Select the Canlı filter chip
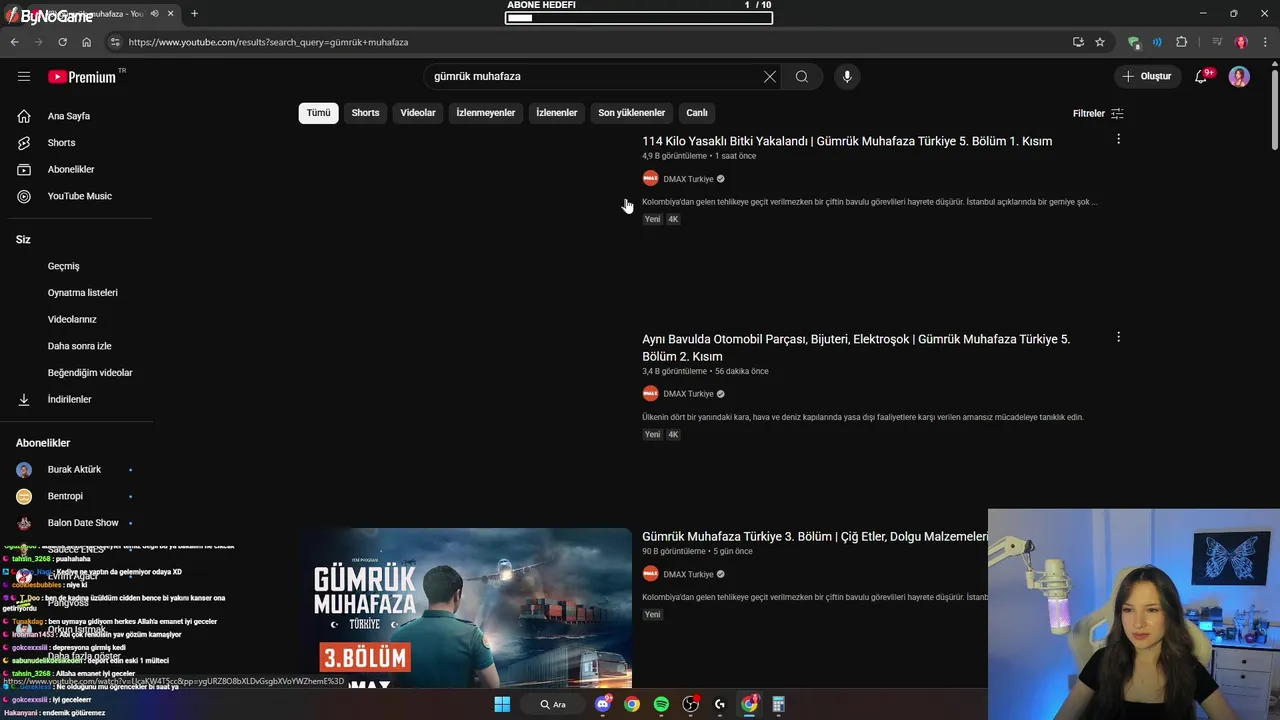The height and width of the screenshot is (720, 1280). [x=697, y=113]
